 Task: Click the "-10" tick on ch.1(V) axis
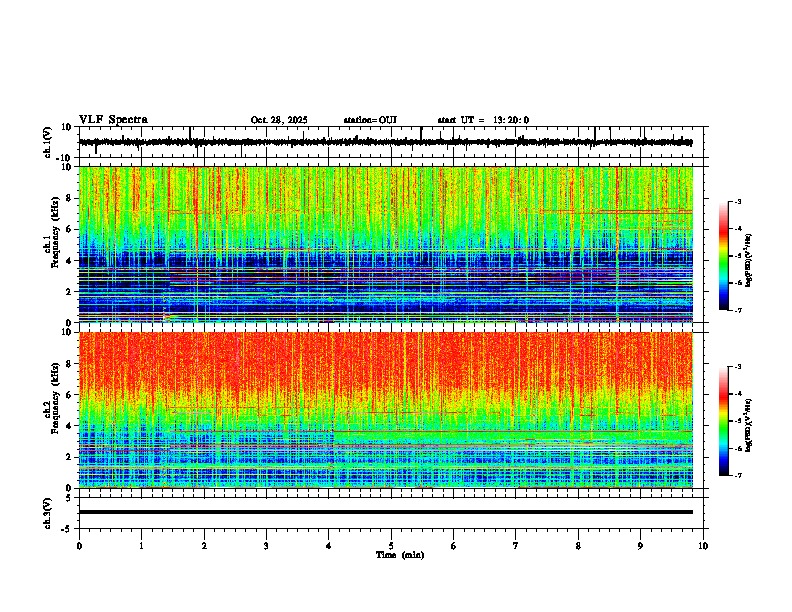[65, 158]
